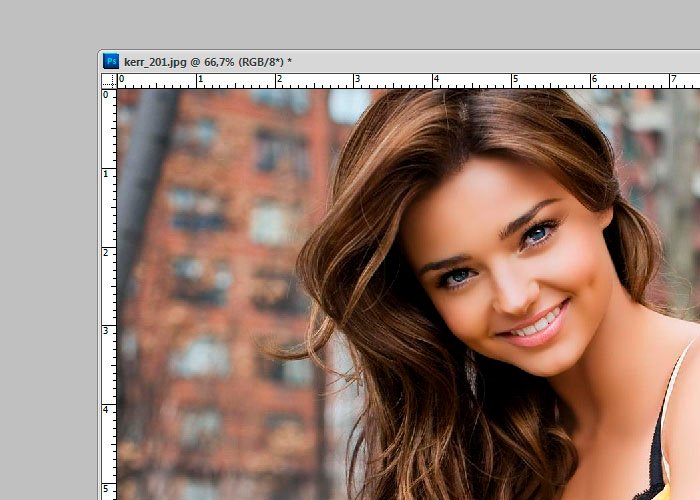700x500 pixels.
Task: Click the woman's smile on the canvas
Action: [535, 325]
